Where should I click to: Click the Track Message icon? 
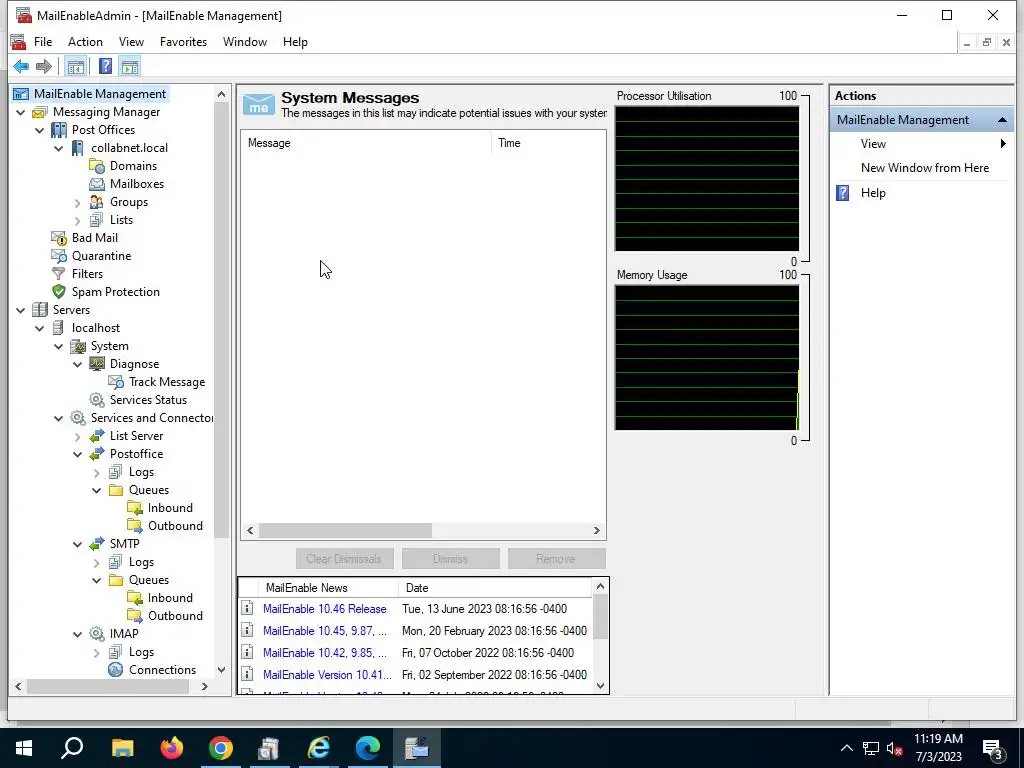[116, 382]
